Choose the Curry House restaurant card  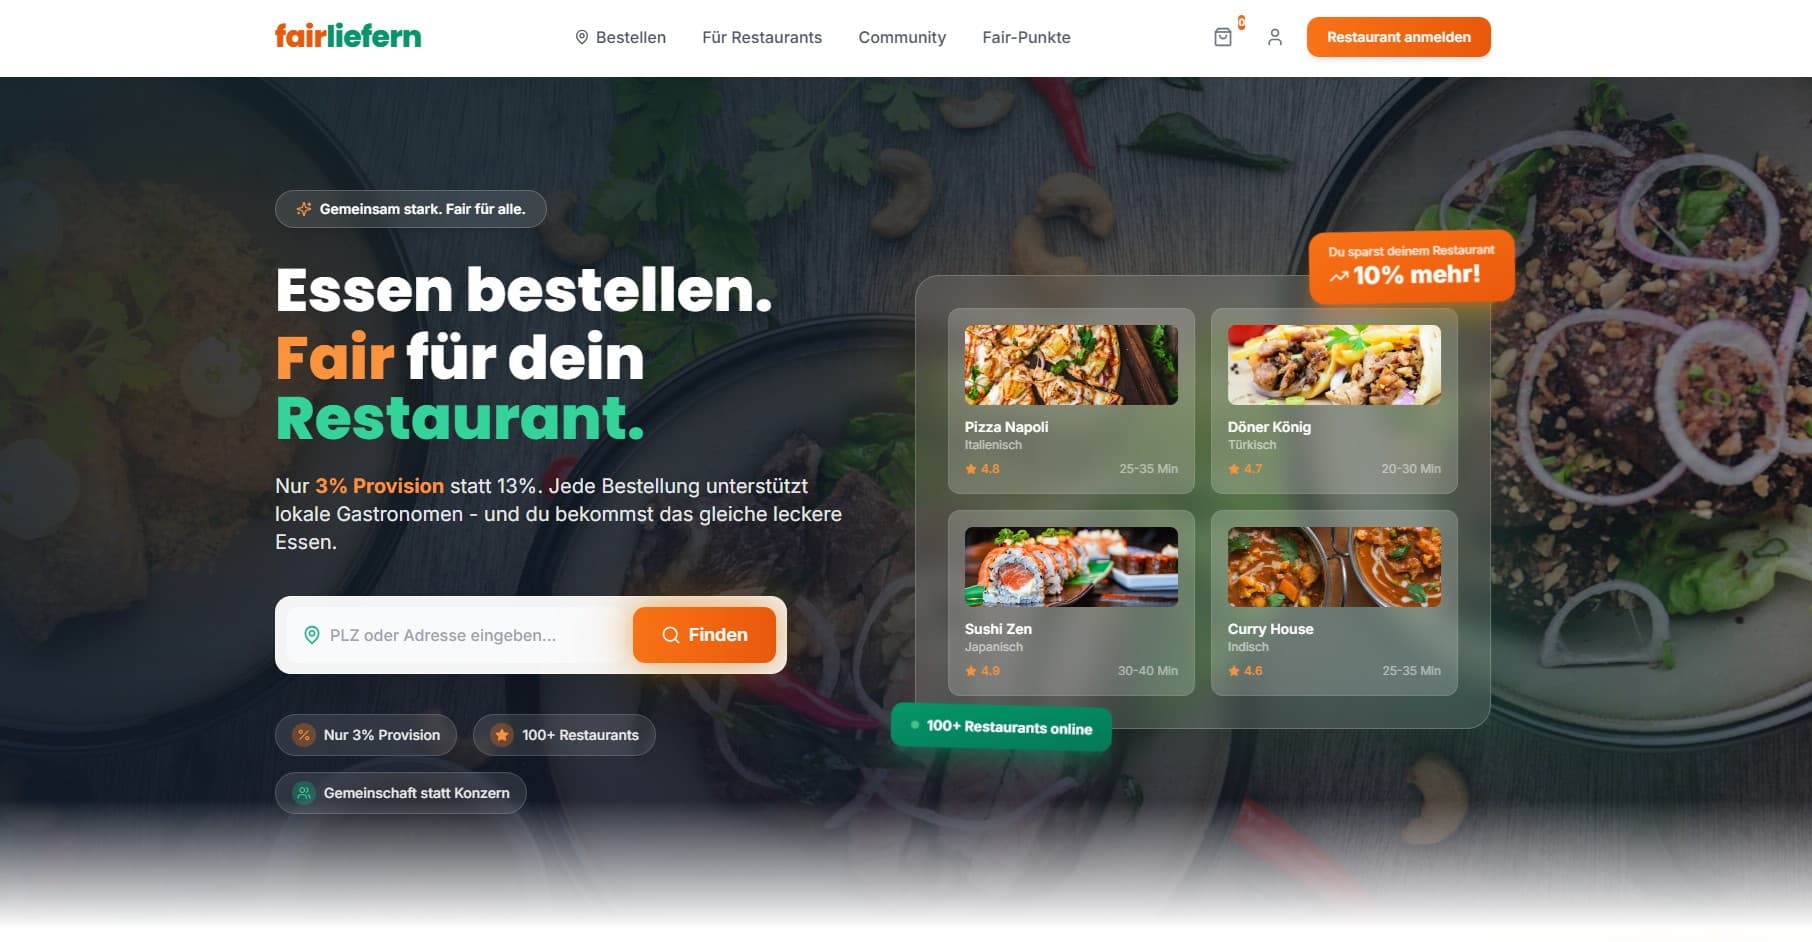click(x=1334, y=603)
